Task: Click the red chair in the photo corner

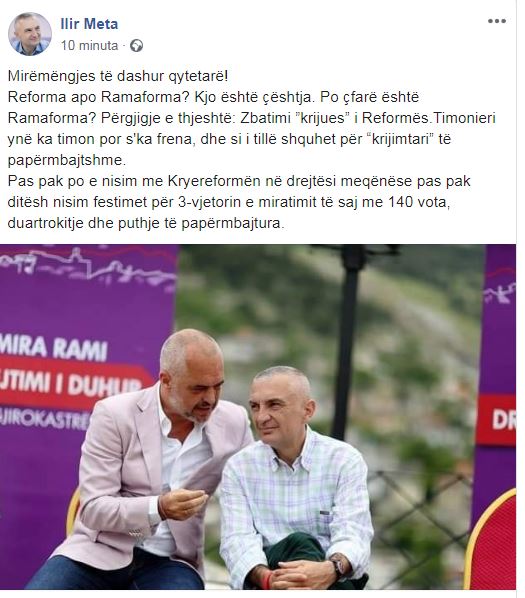Action: pyautogui.click(x=491, y=543)
